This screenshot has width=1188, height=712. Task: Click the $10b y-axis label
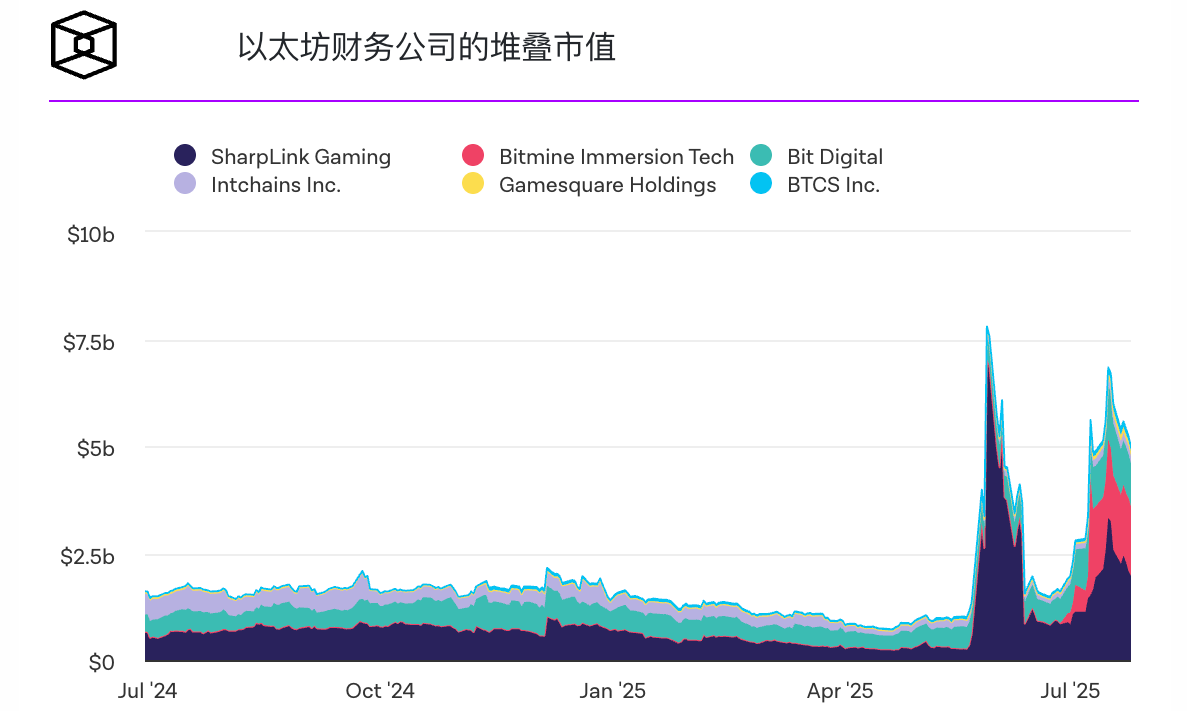tap(91, 235)
